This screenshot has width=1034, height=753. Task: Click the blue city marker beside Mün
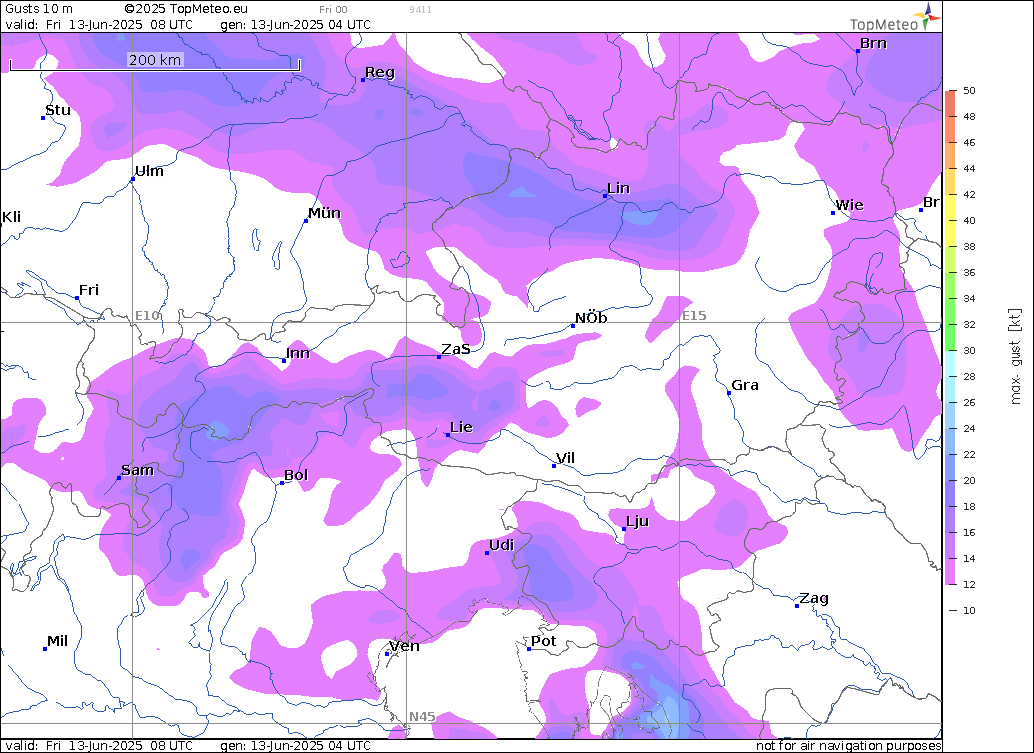pos(305,221)
